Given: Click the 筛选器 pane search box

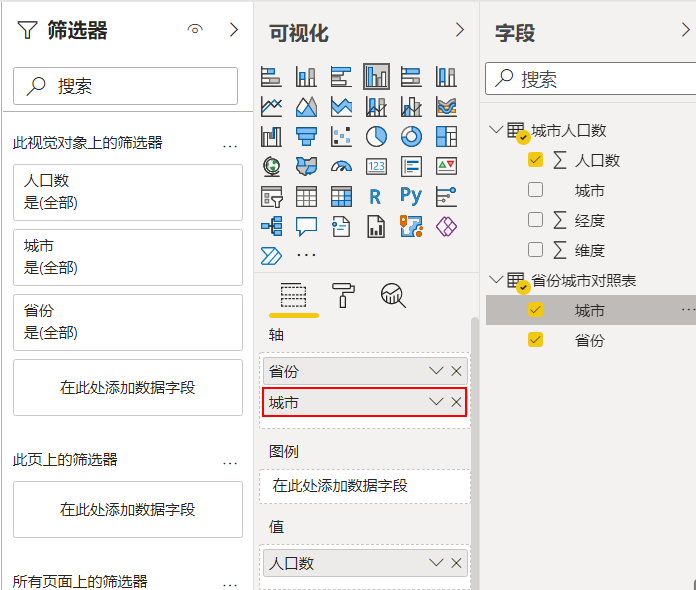Looking at the screenshot, I should 125,86.
